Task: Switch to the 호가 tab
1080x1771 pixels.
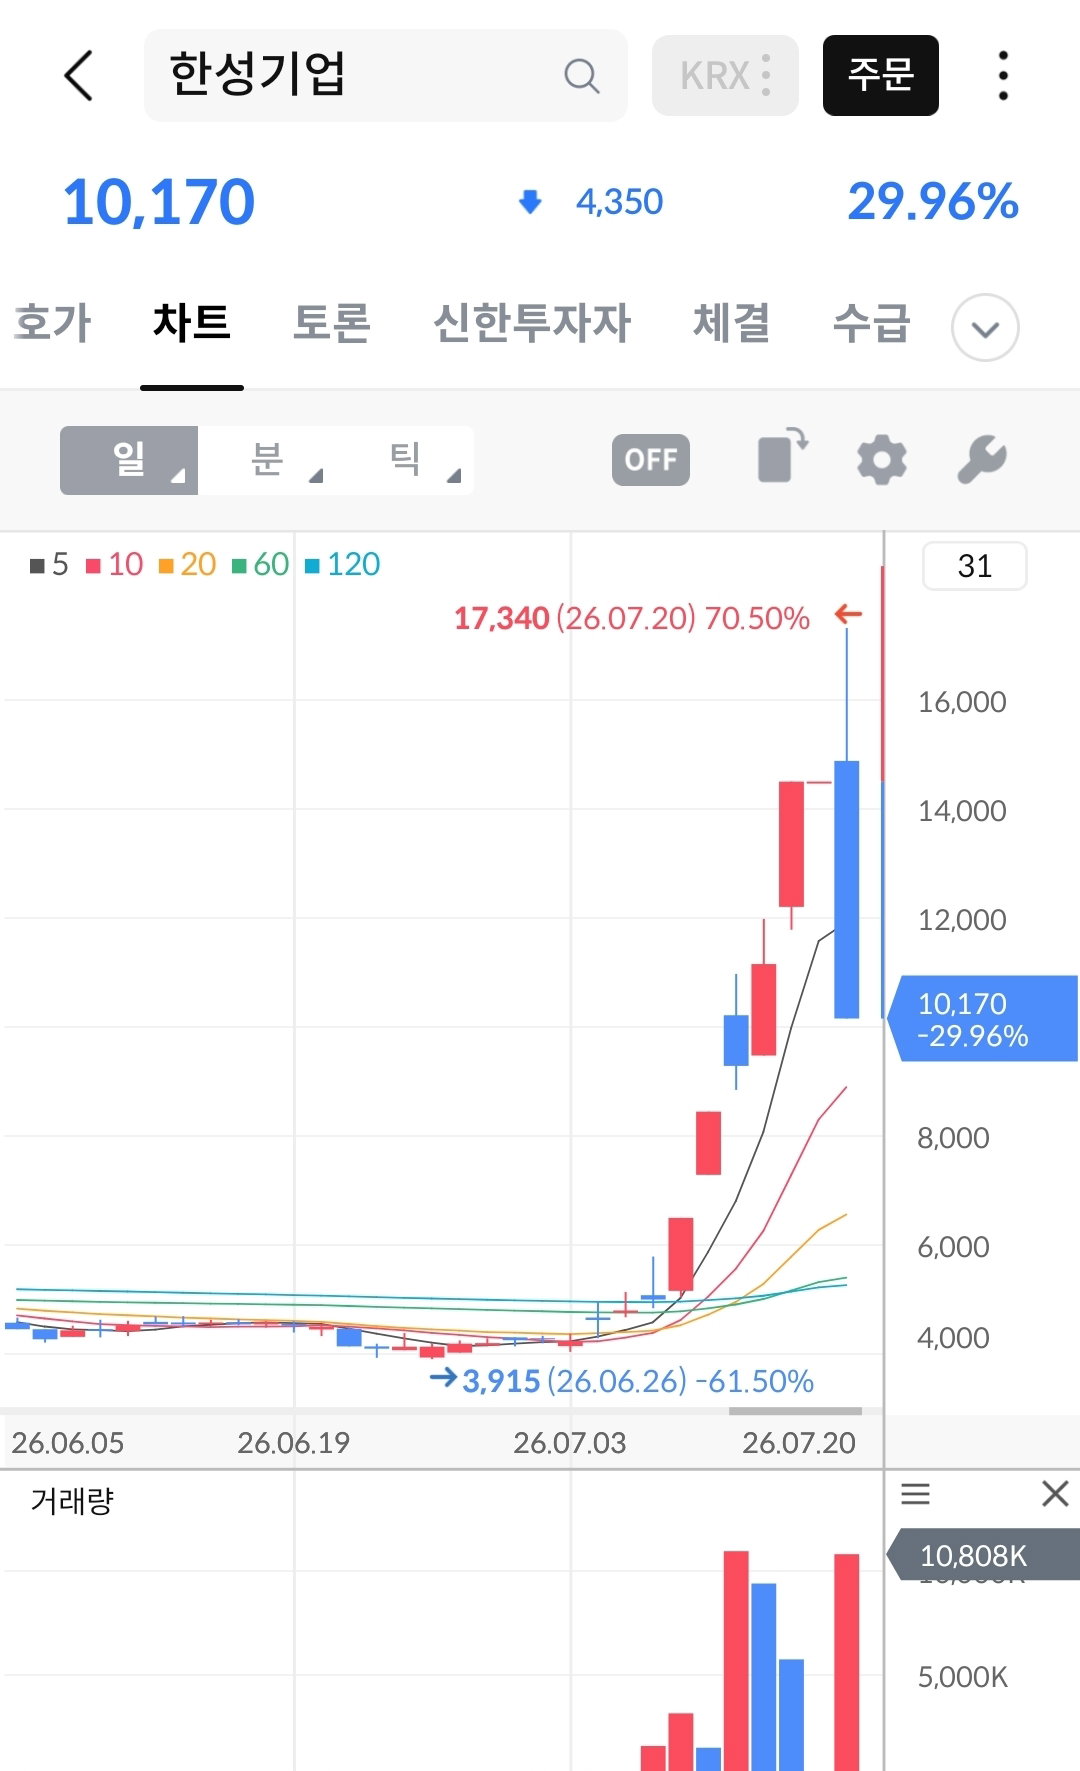Action: [53, 323]
